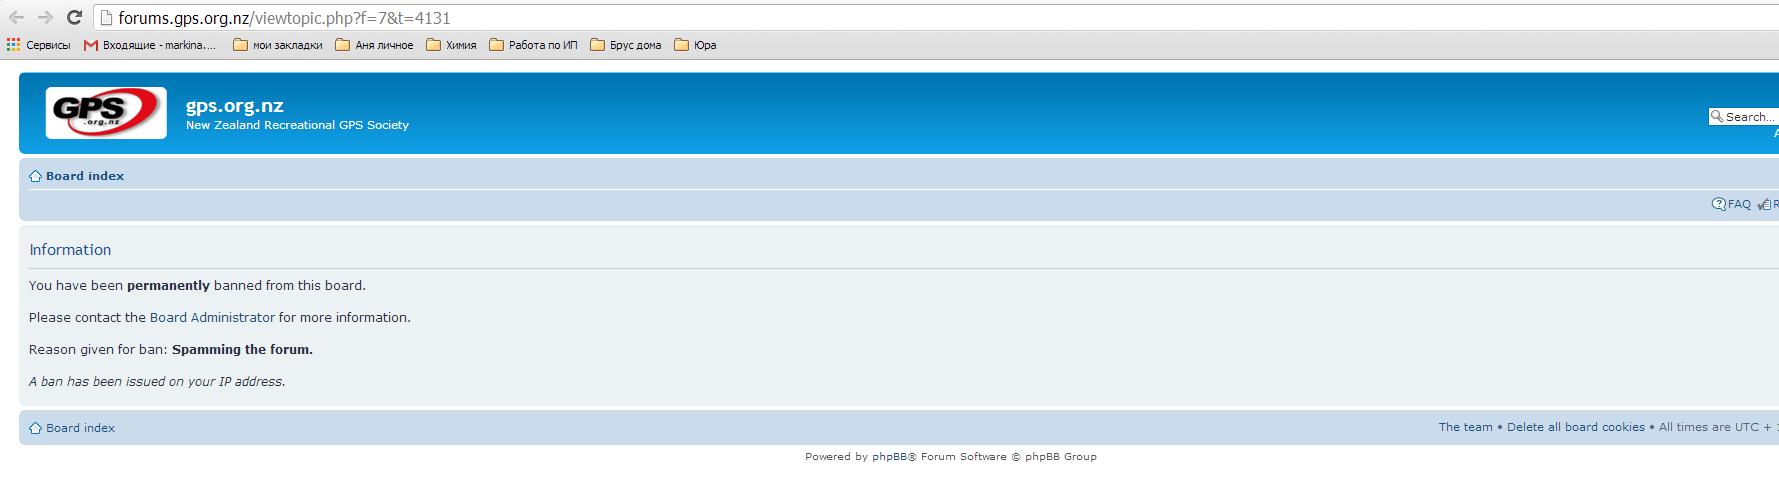Click 'New Zealand Recreational GPS Society' subtitle
Screen dimensions: 1779x503
(297, 125)
